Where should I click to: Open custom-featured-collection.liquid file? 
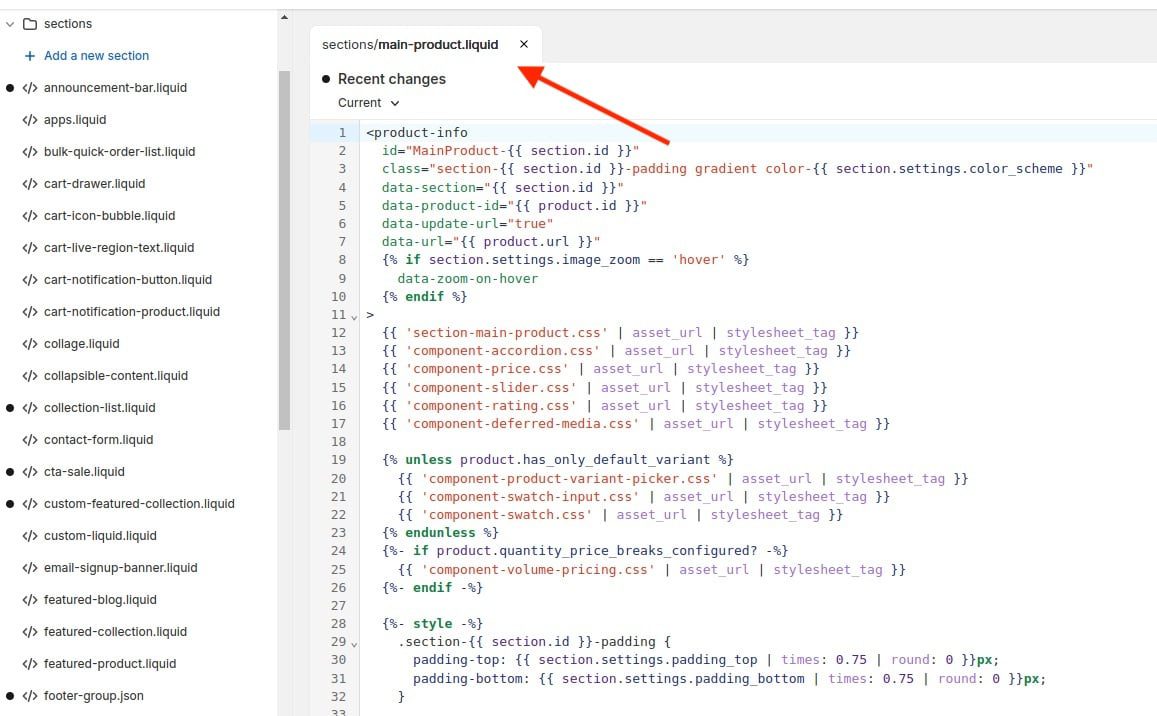(x=139, y=504)
